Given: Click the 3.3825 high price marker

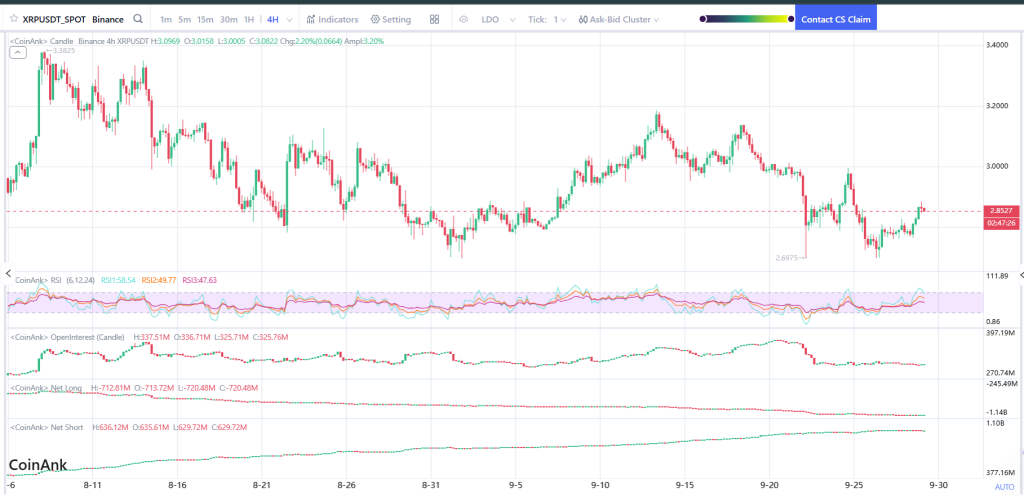Looking at the screenshot, I should click(x=61, y=50).
